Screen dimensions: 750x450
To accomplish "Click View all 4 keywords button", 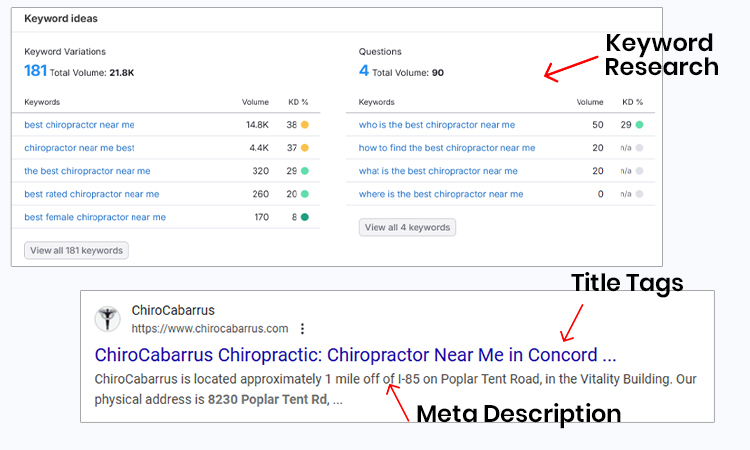I will point(407,228).
